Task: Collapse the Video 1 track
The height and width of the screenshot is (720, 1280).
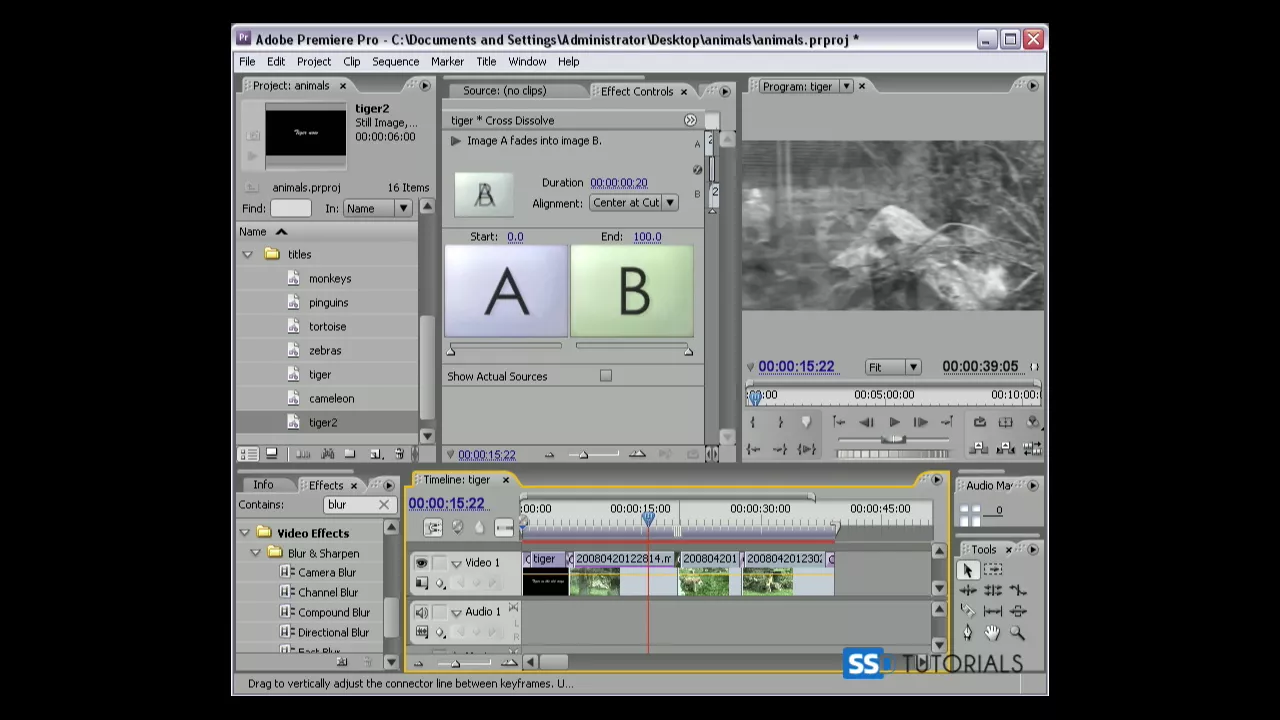Action: click(456, 564)
